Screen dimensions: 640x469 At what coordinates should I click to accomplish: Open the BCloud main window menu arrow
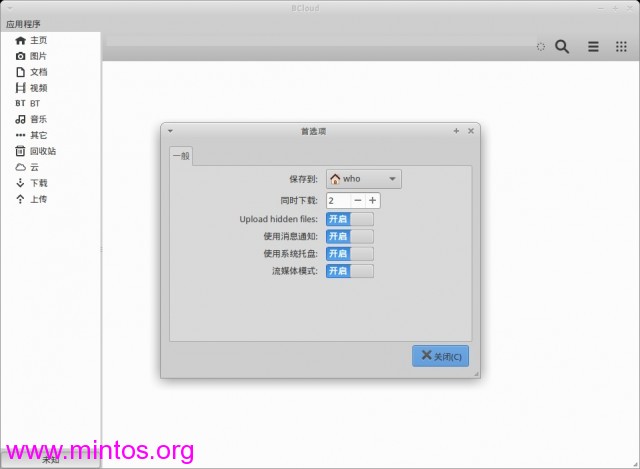tap(10, 8)
